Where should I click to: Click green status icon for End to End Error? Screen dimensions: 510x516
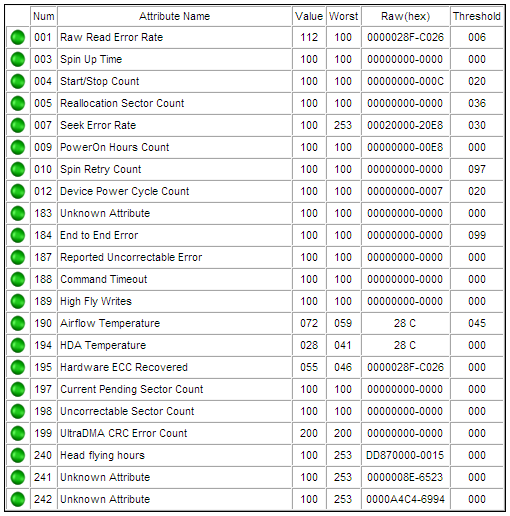[18, 235]
